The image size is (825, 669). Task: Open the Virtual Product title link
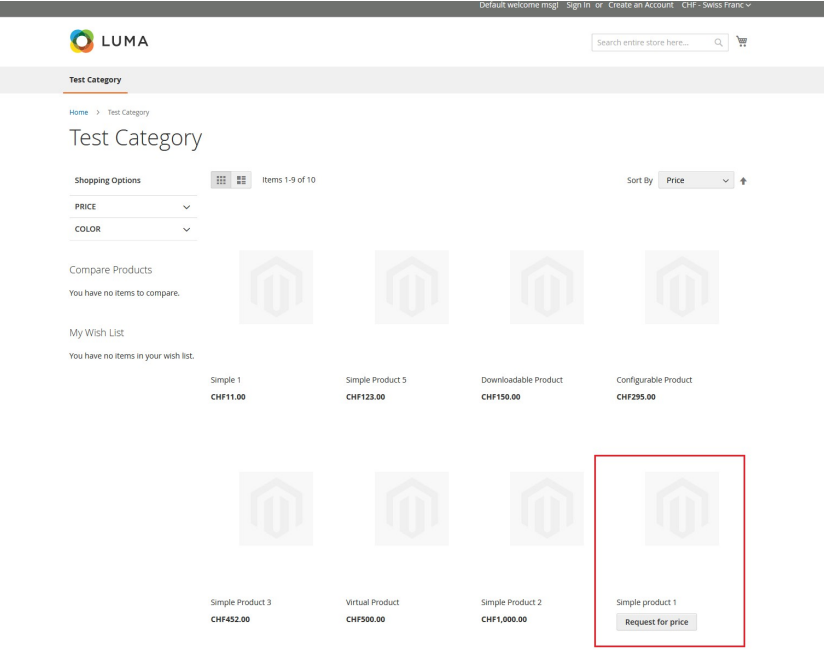tap(372, 602)
